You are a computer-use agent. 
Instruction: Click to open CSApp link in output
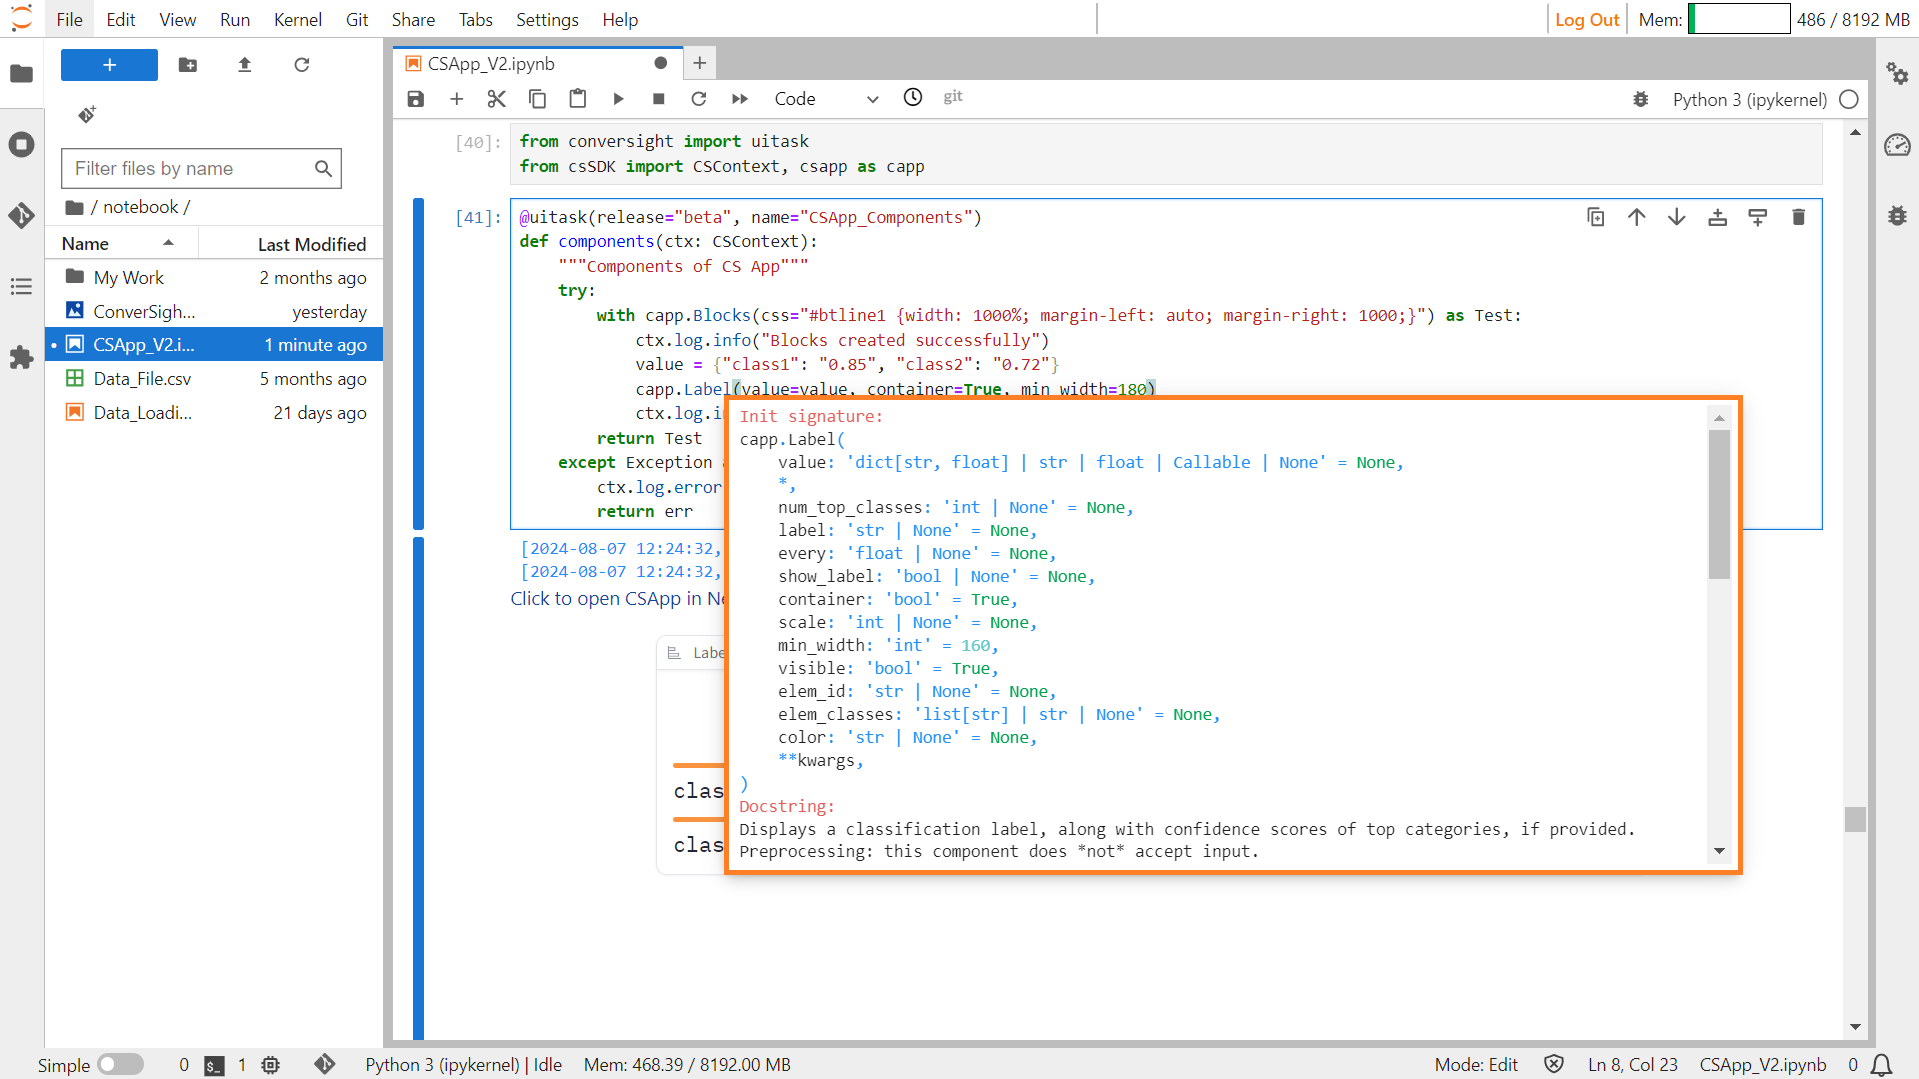[x=617, y=598]
